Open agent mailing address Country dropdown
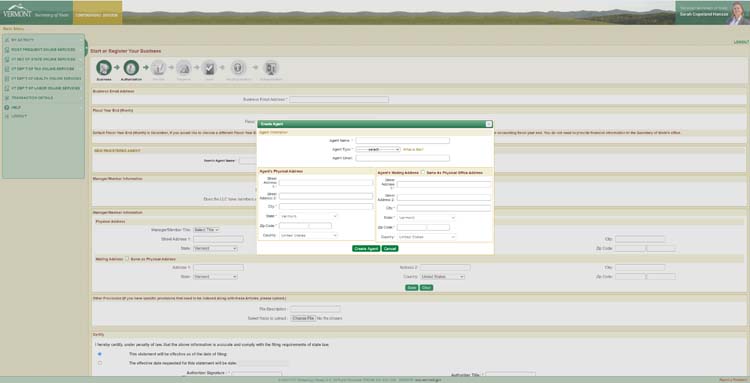This screenshot has width=750, height=383. (426, 237)
